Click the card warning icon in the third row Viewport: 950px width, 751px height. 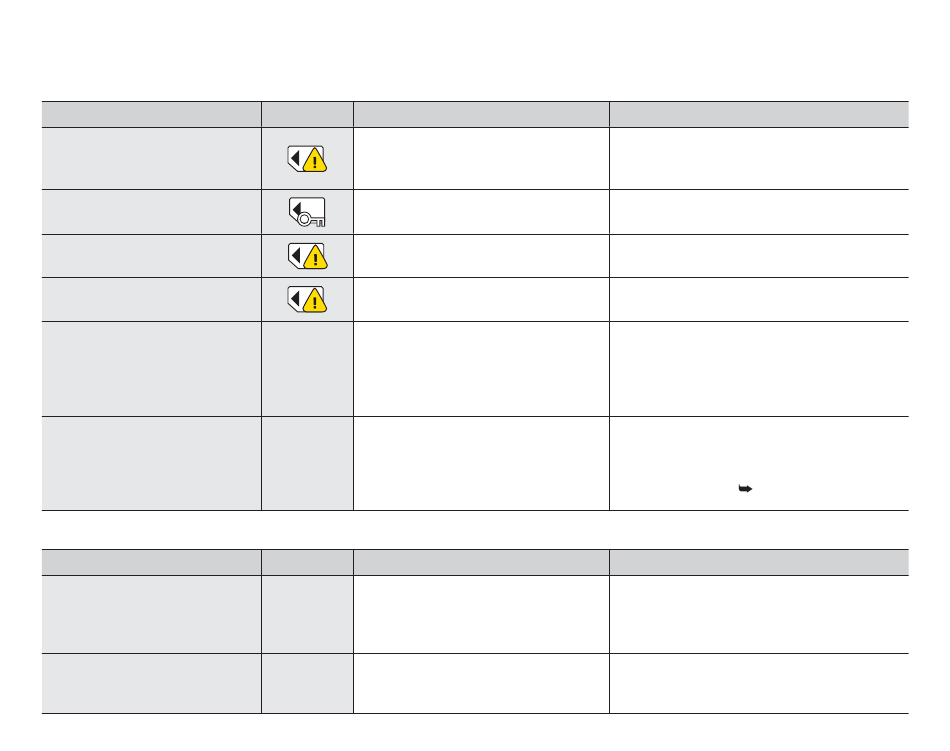click(307, 256)
